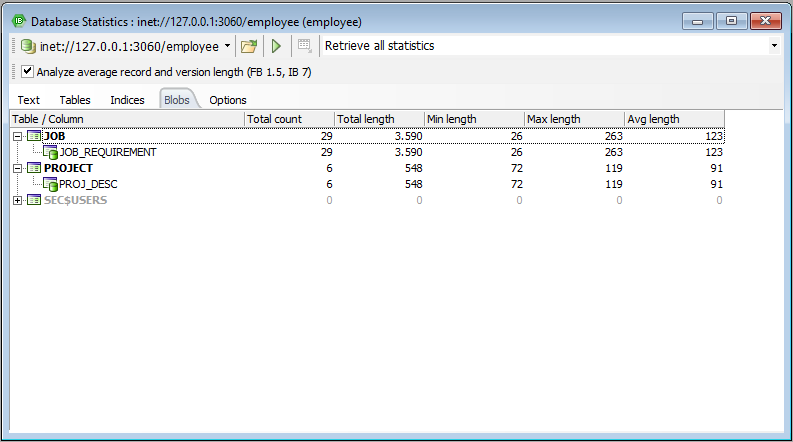Close the Database Statistics window
Viewport: 793px width, 442px height.
(x=766, y=21)
